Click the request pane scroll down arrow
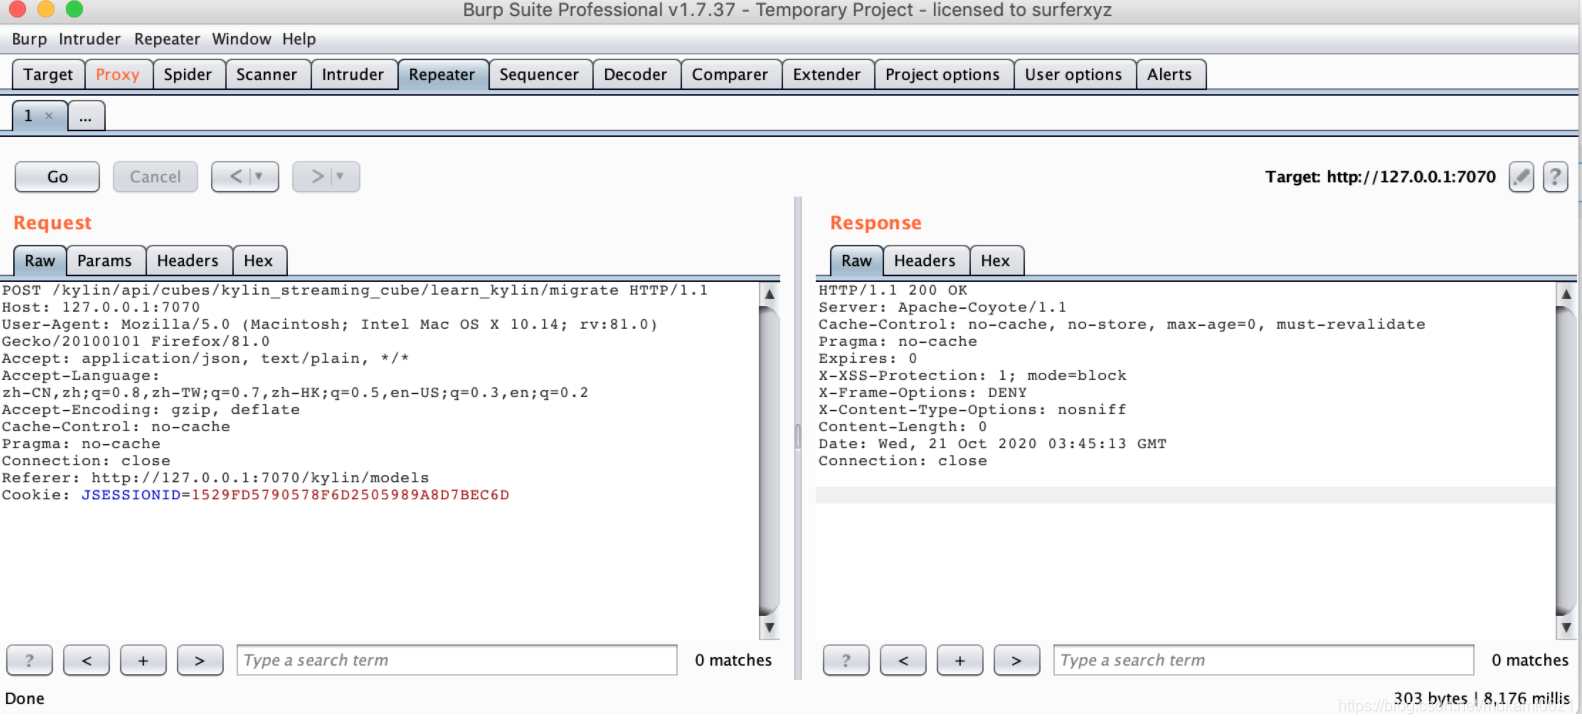 coord(769,628)
